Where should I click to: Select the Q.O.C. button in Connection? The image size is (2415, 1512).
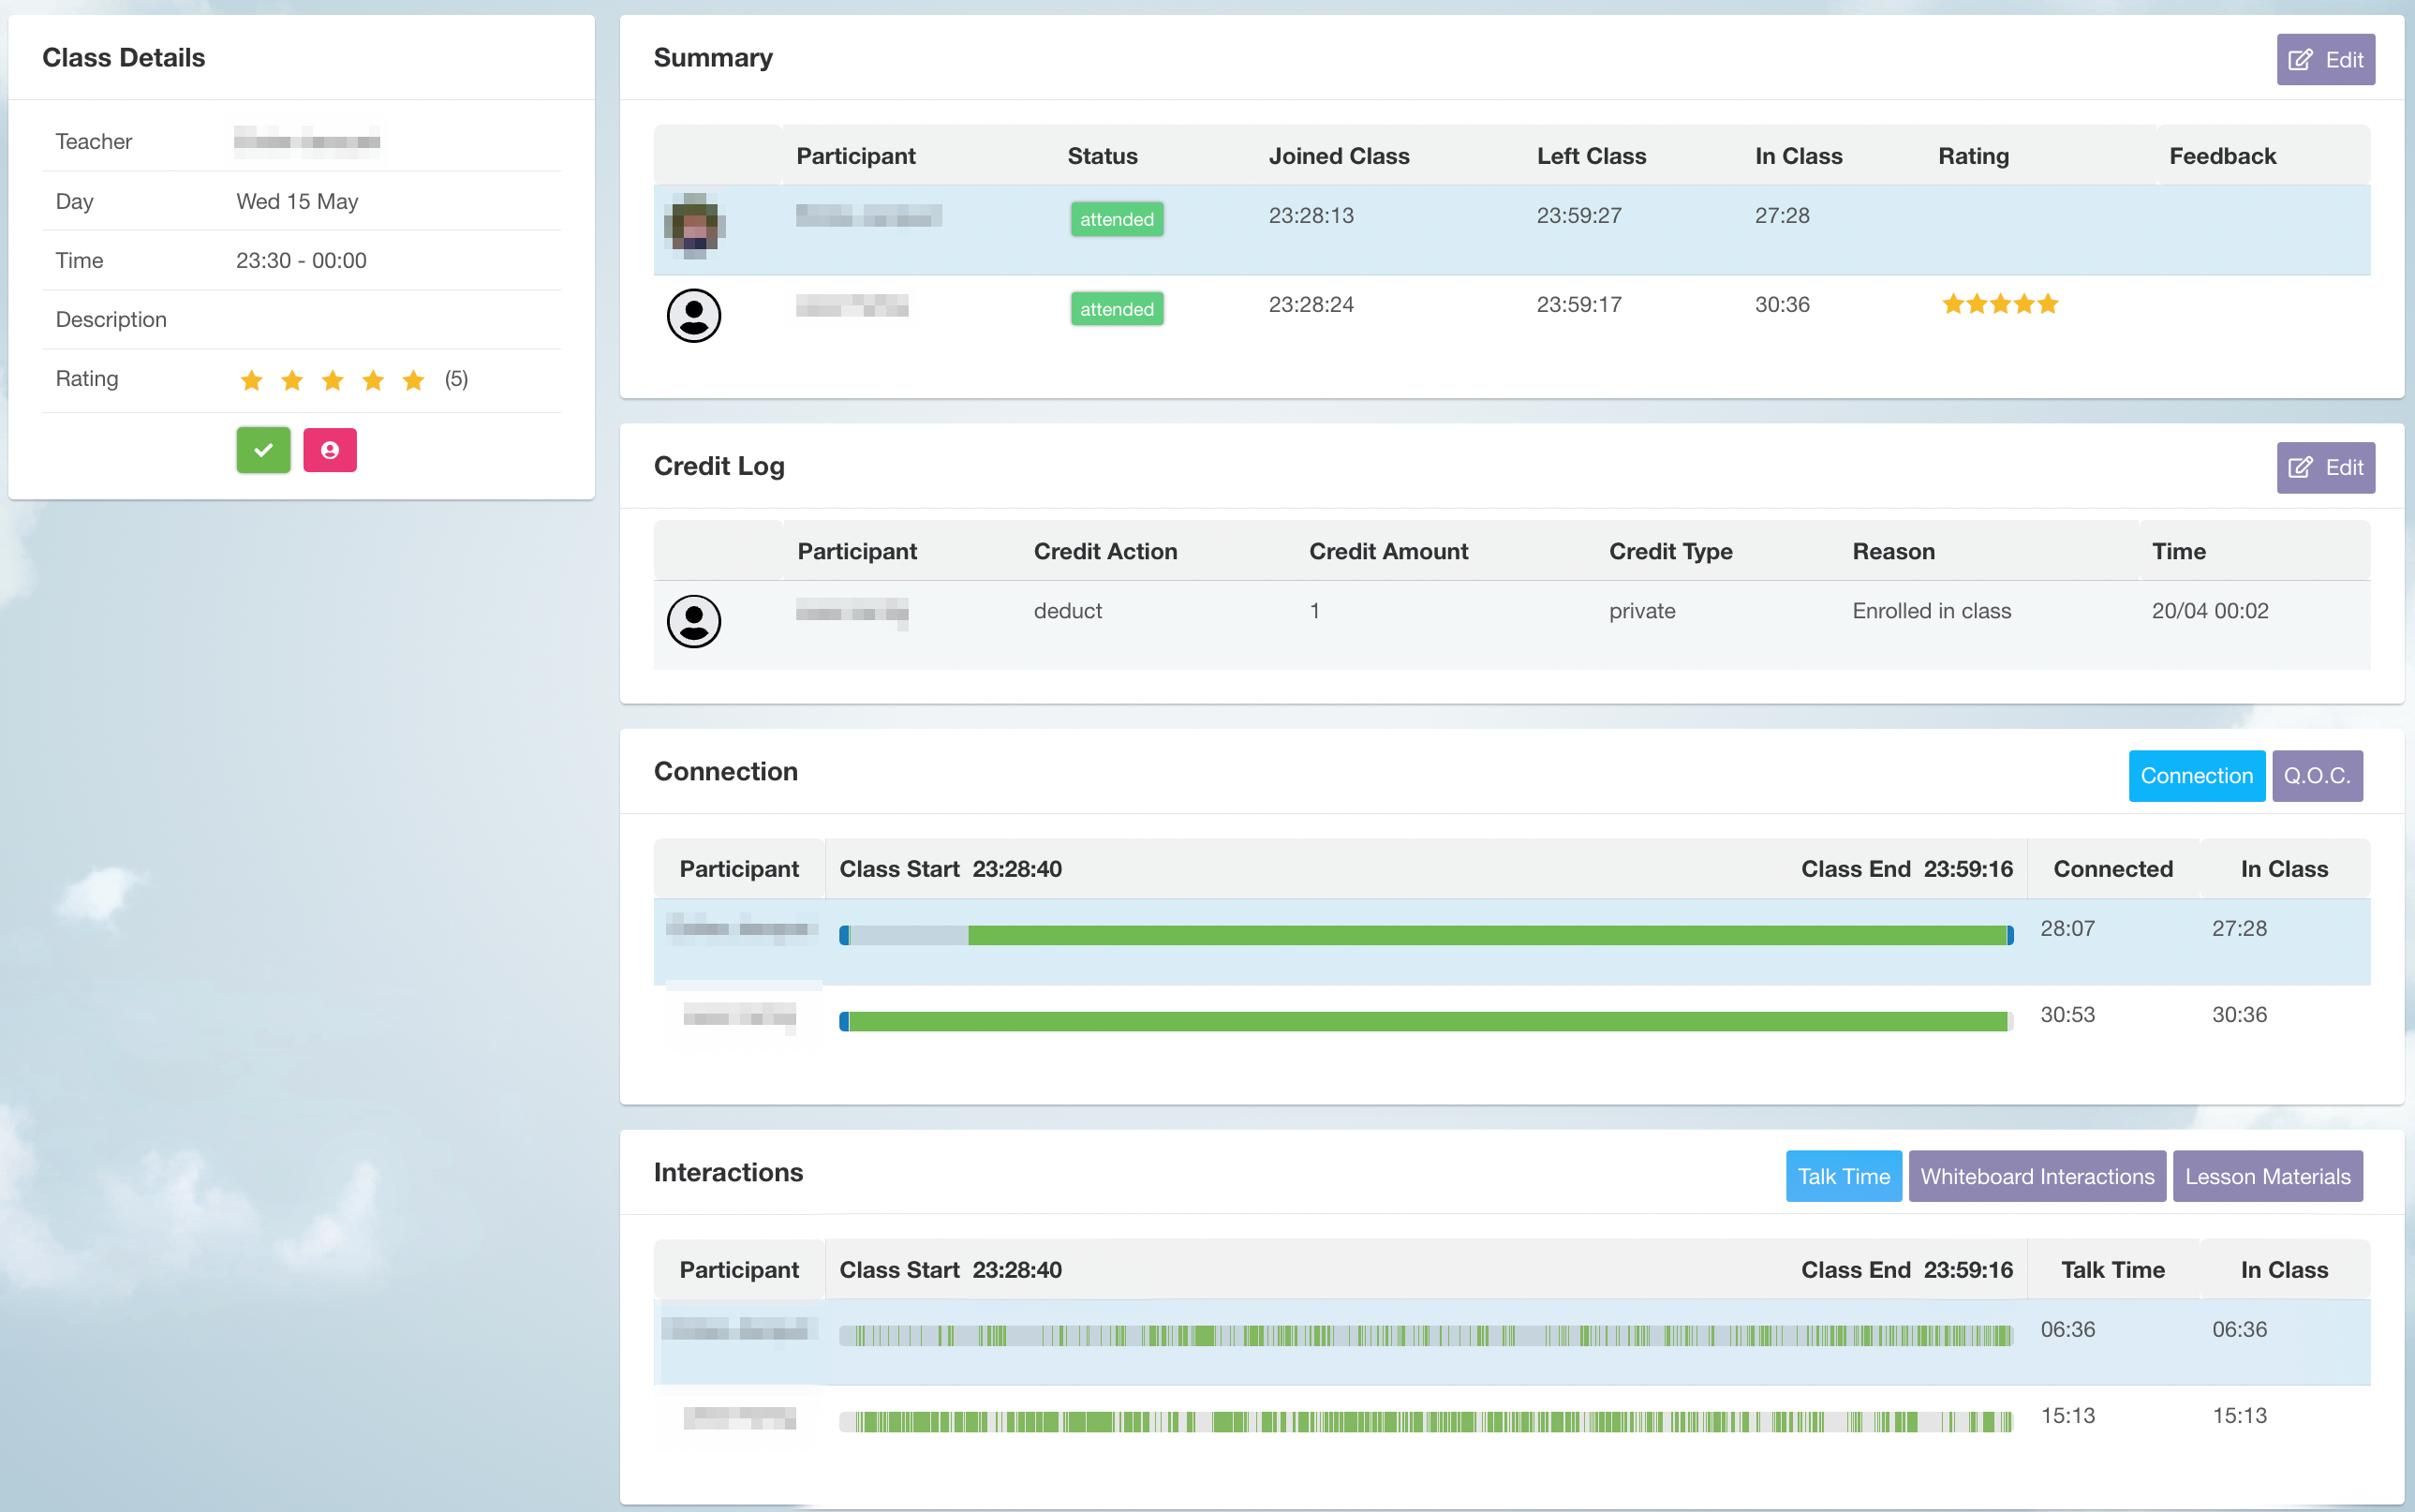pyautogui.click(x=2316, y=774)
